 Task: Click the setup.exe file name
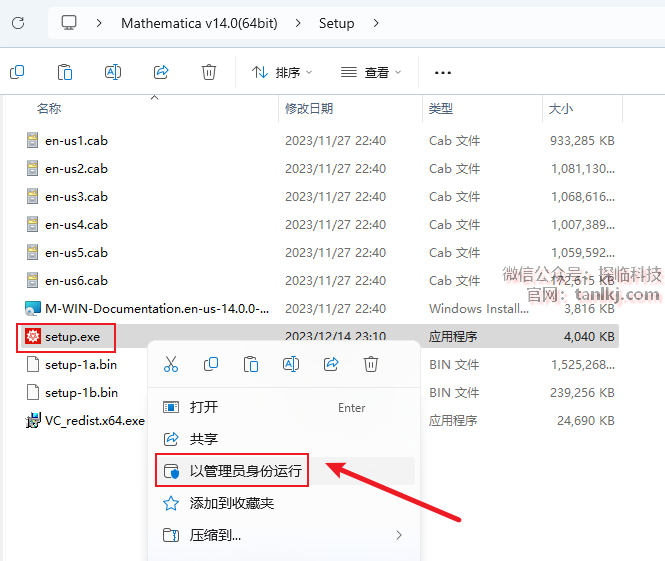tap(73, 337)
